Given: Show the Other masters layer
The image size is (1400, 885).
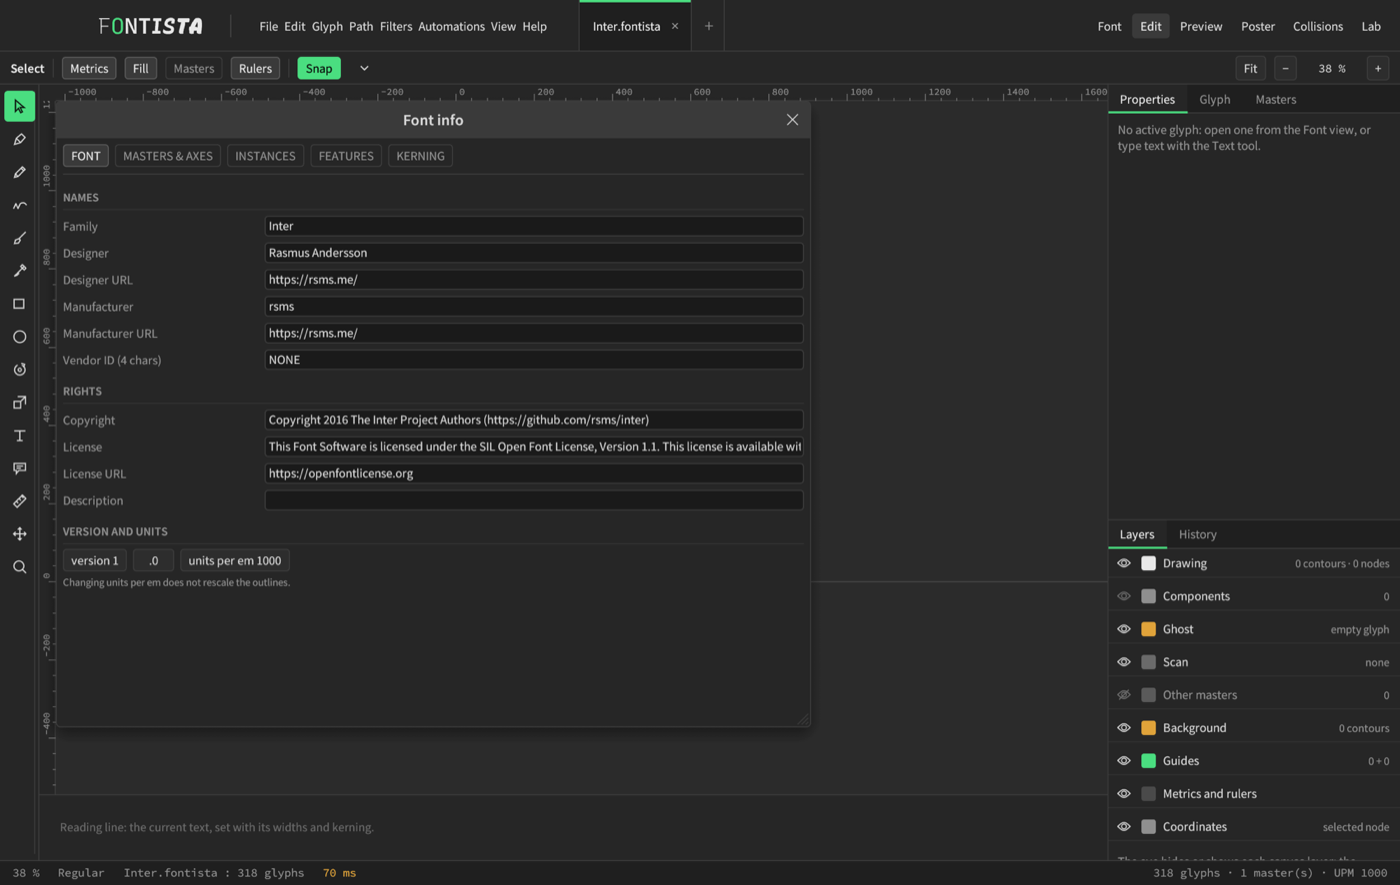Looking at the screenshot, I should pos(1124,695).
